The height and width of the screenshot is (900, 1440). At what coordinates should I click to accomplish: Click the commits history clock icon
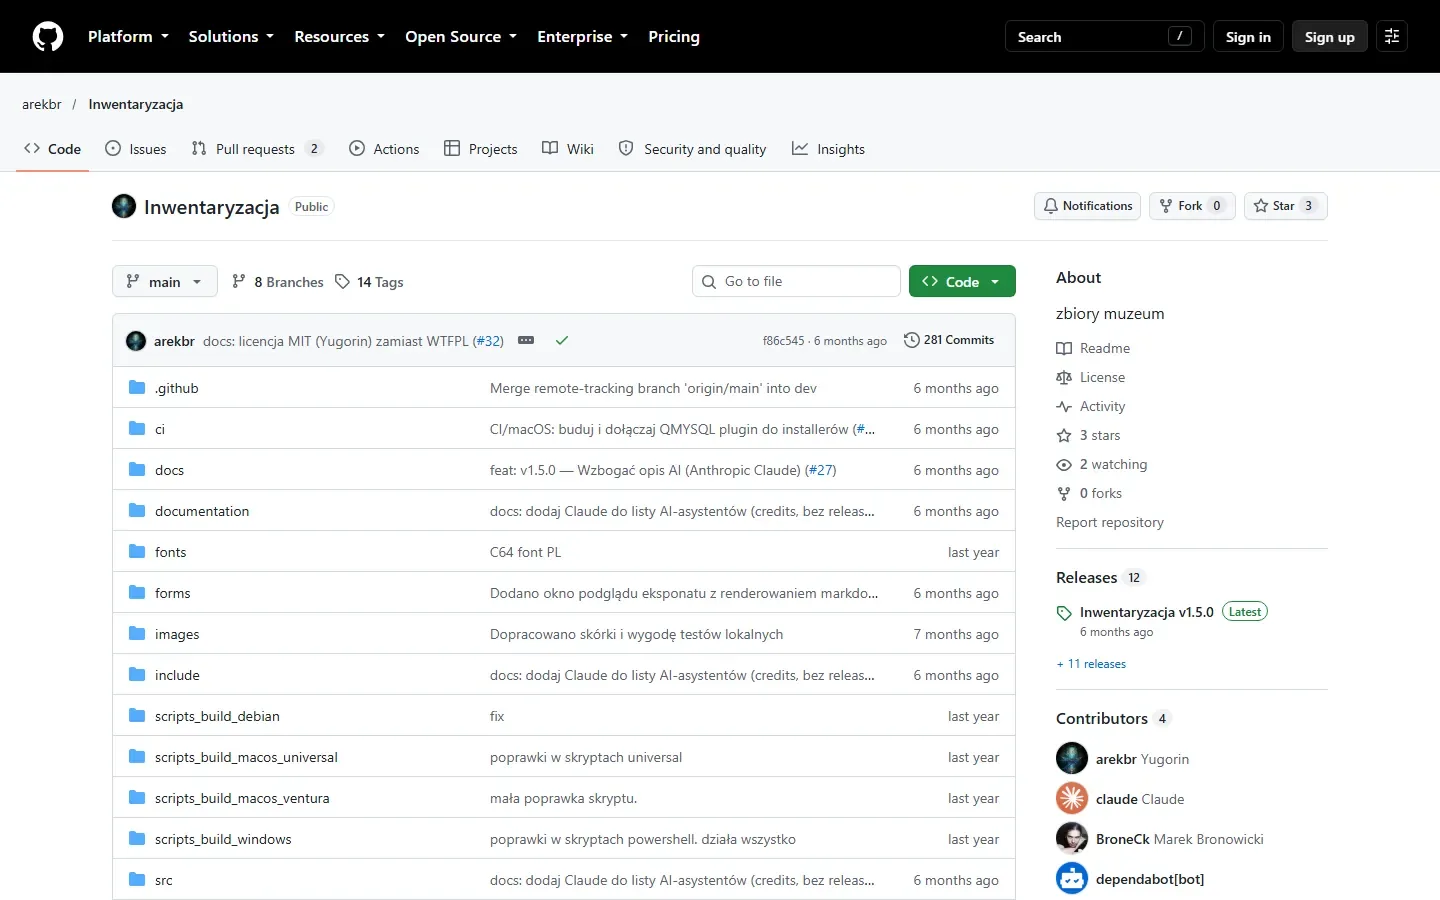(x=912, y=340)
